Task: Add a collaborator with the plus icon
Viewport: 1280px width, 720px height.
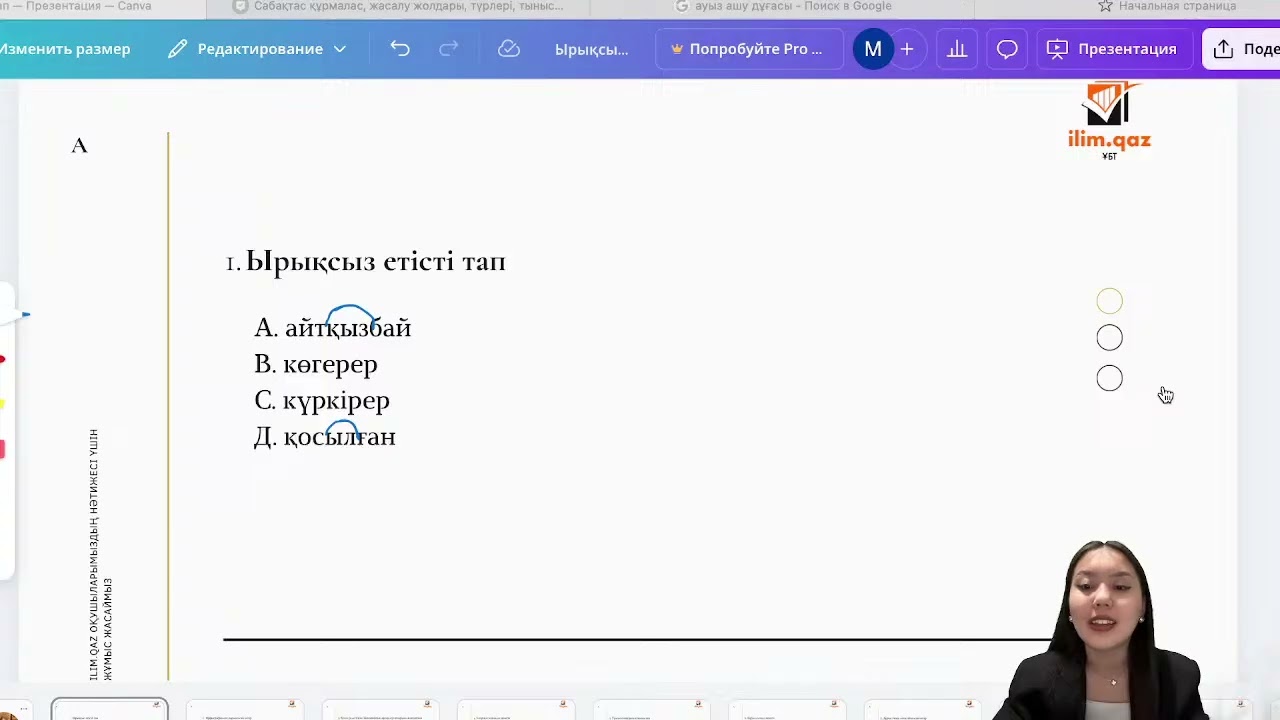Action: [x=907, y=49]
